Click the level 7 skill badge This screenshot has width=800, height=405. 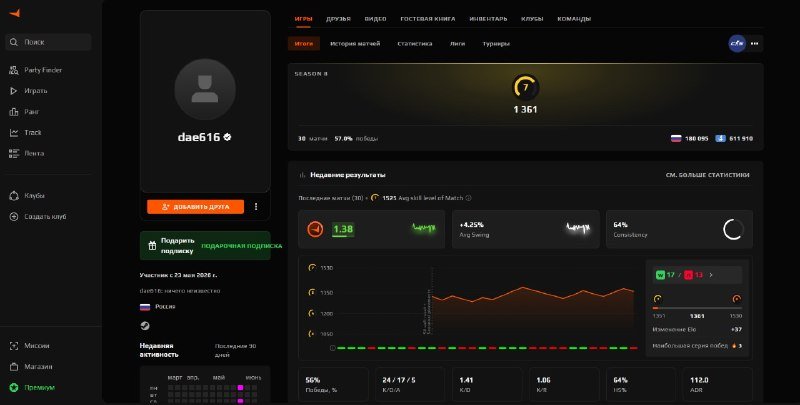[525, 87]
